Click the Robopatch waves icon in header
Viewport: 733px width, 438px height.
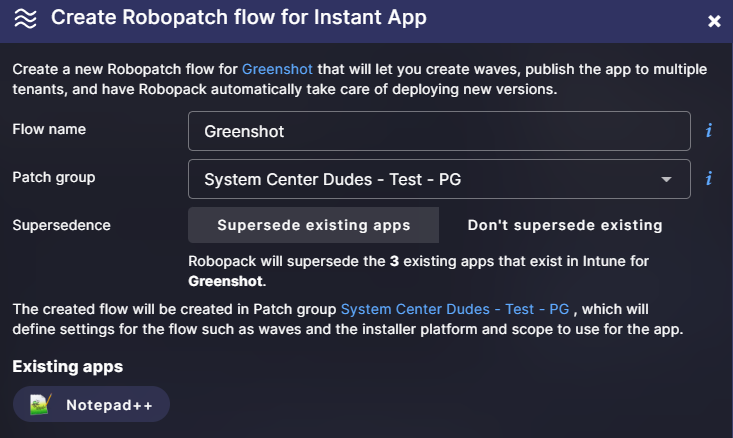pyautogui.click(x=25, y=18)
